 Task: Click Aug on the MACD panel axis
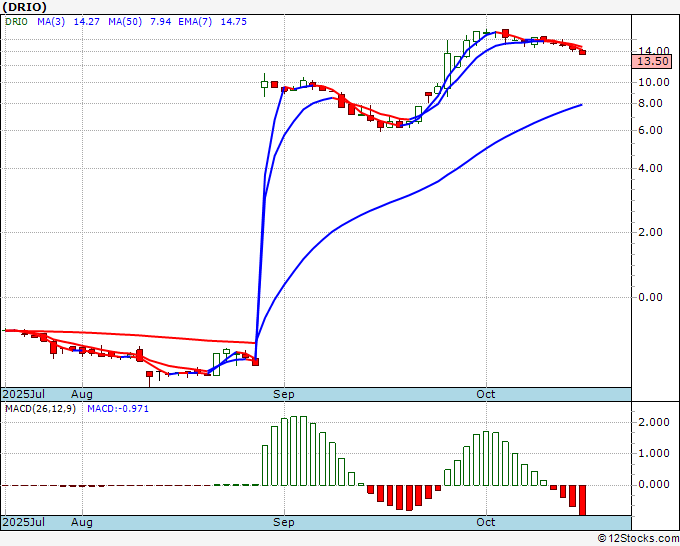tap(82, 522)
